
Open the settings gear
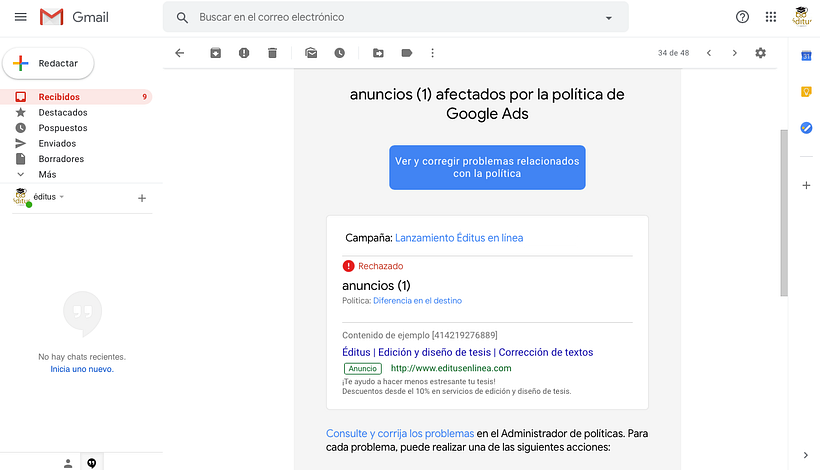760,53
